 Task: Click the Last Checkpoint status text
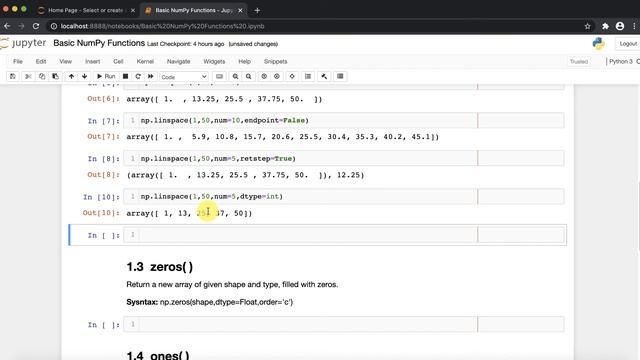pyautogui.click(x=185, y=44)
